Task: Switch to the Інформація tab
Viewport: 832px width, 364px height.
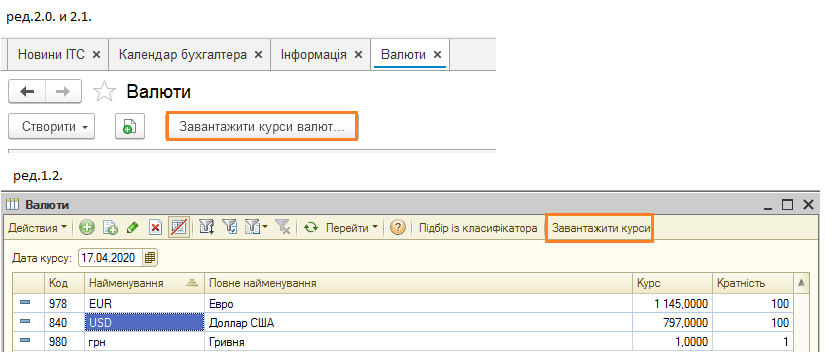Action: tap(322, 55)
